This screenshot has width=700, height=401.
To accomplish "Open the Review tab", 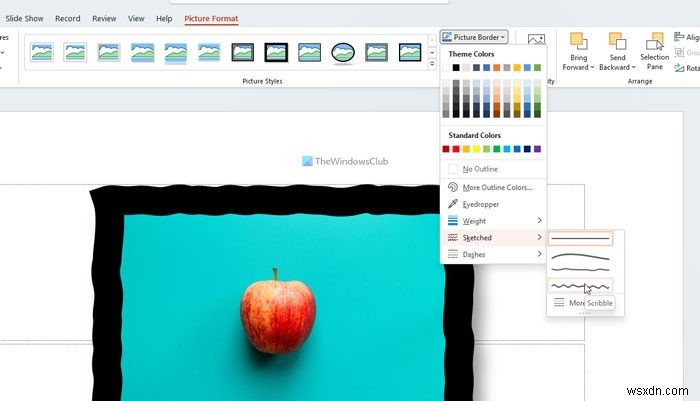I will tap(104, 18).
